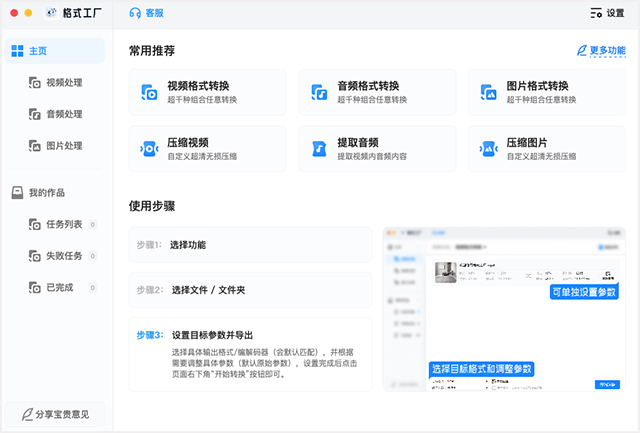Select the 主页 home grid icon
This screenshot has width=640, height=433.
(x=17, y=51)
